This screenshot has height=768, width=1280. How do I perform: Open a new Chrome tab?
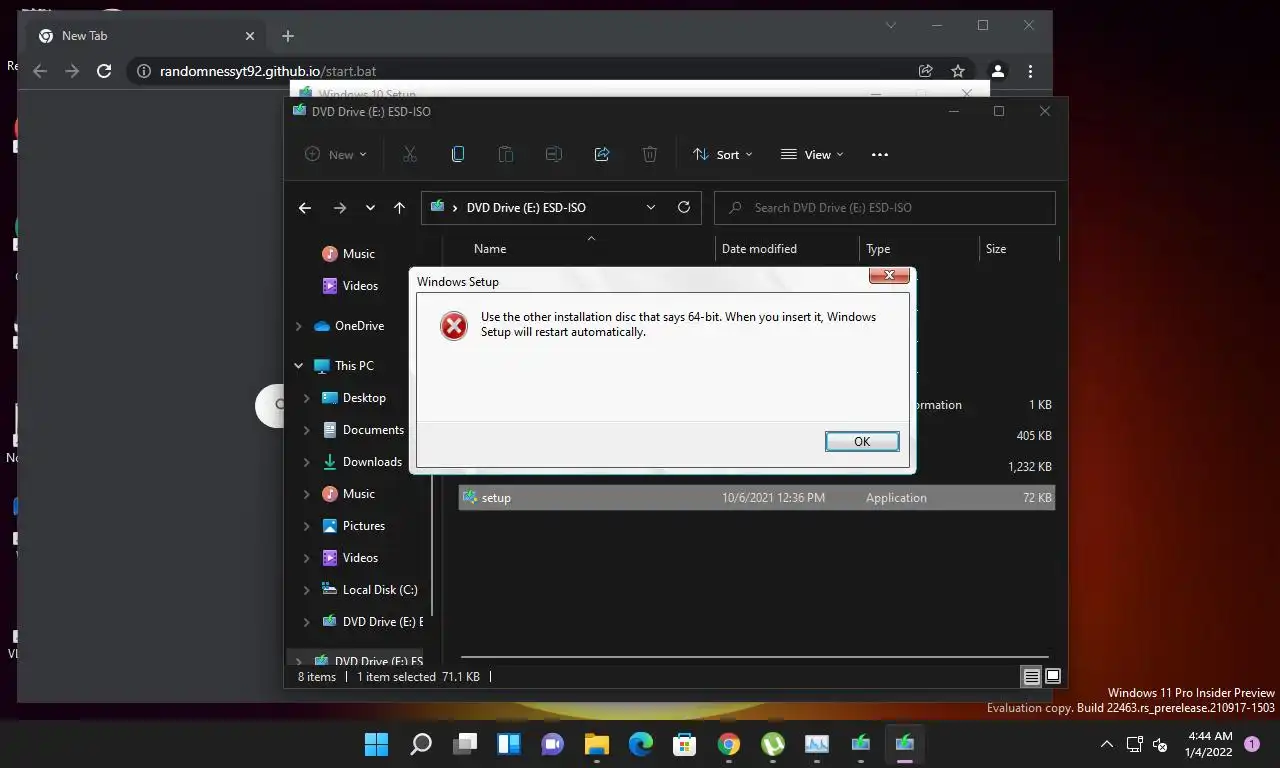(x=288, y=36)
